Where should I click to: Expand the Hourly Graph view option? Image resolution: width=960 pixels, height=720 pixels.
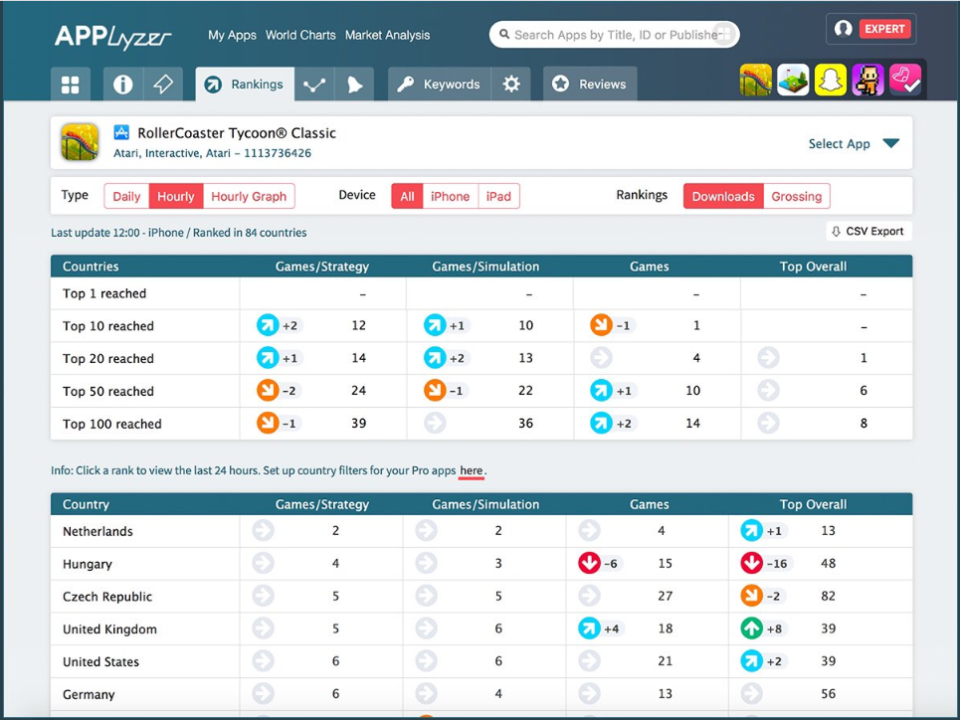point(249,196)
